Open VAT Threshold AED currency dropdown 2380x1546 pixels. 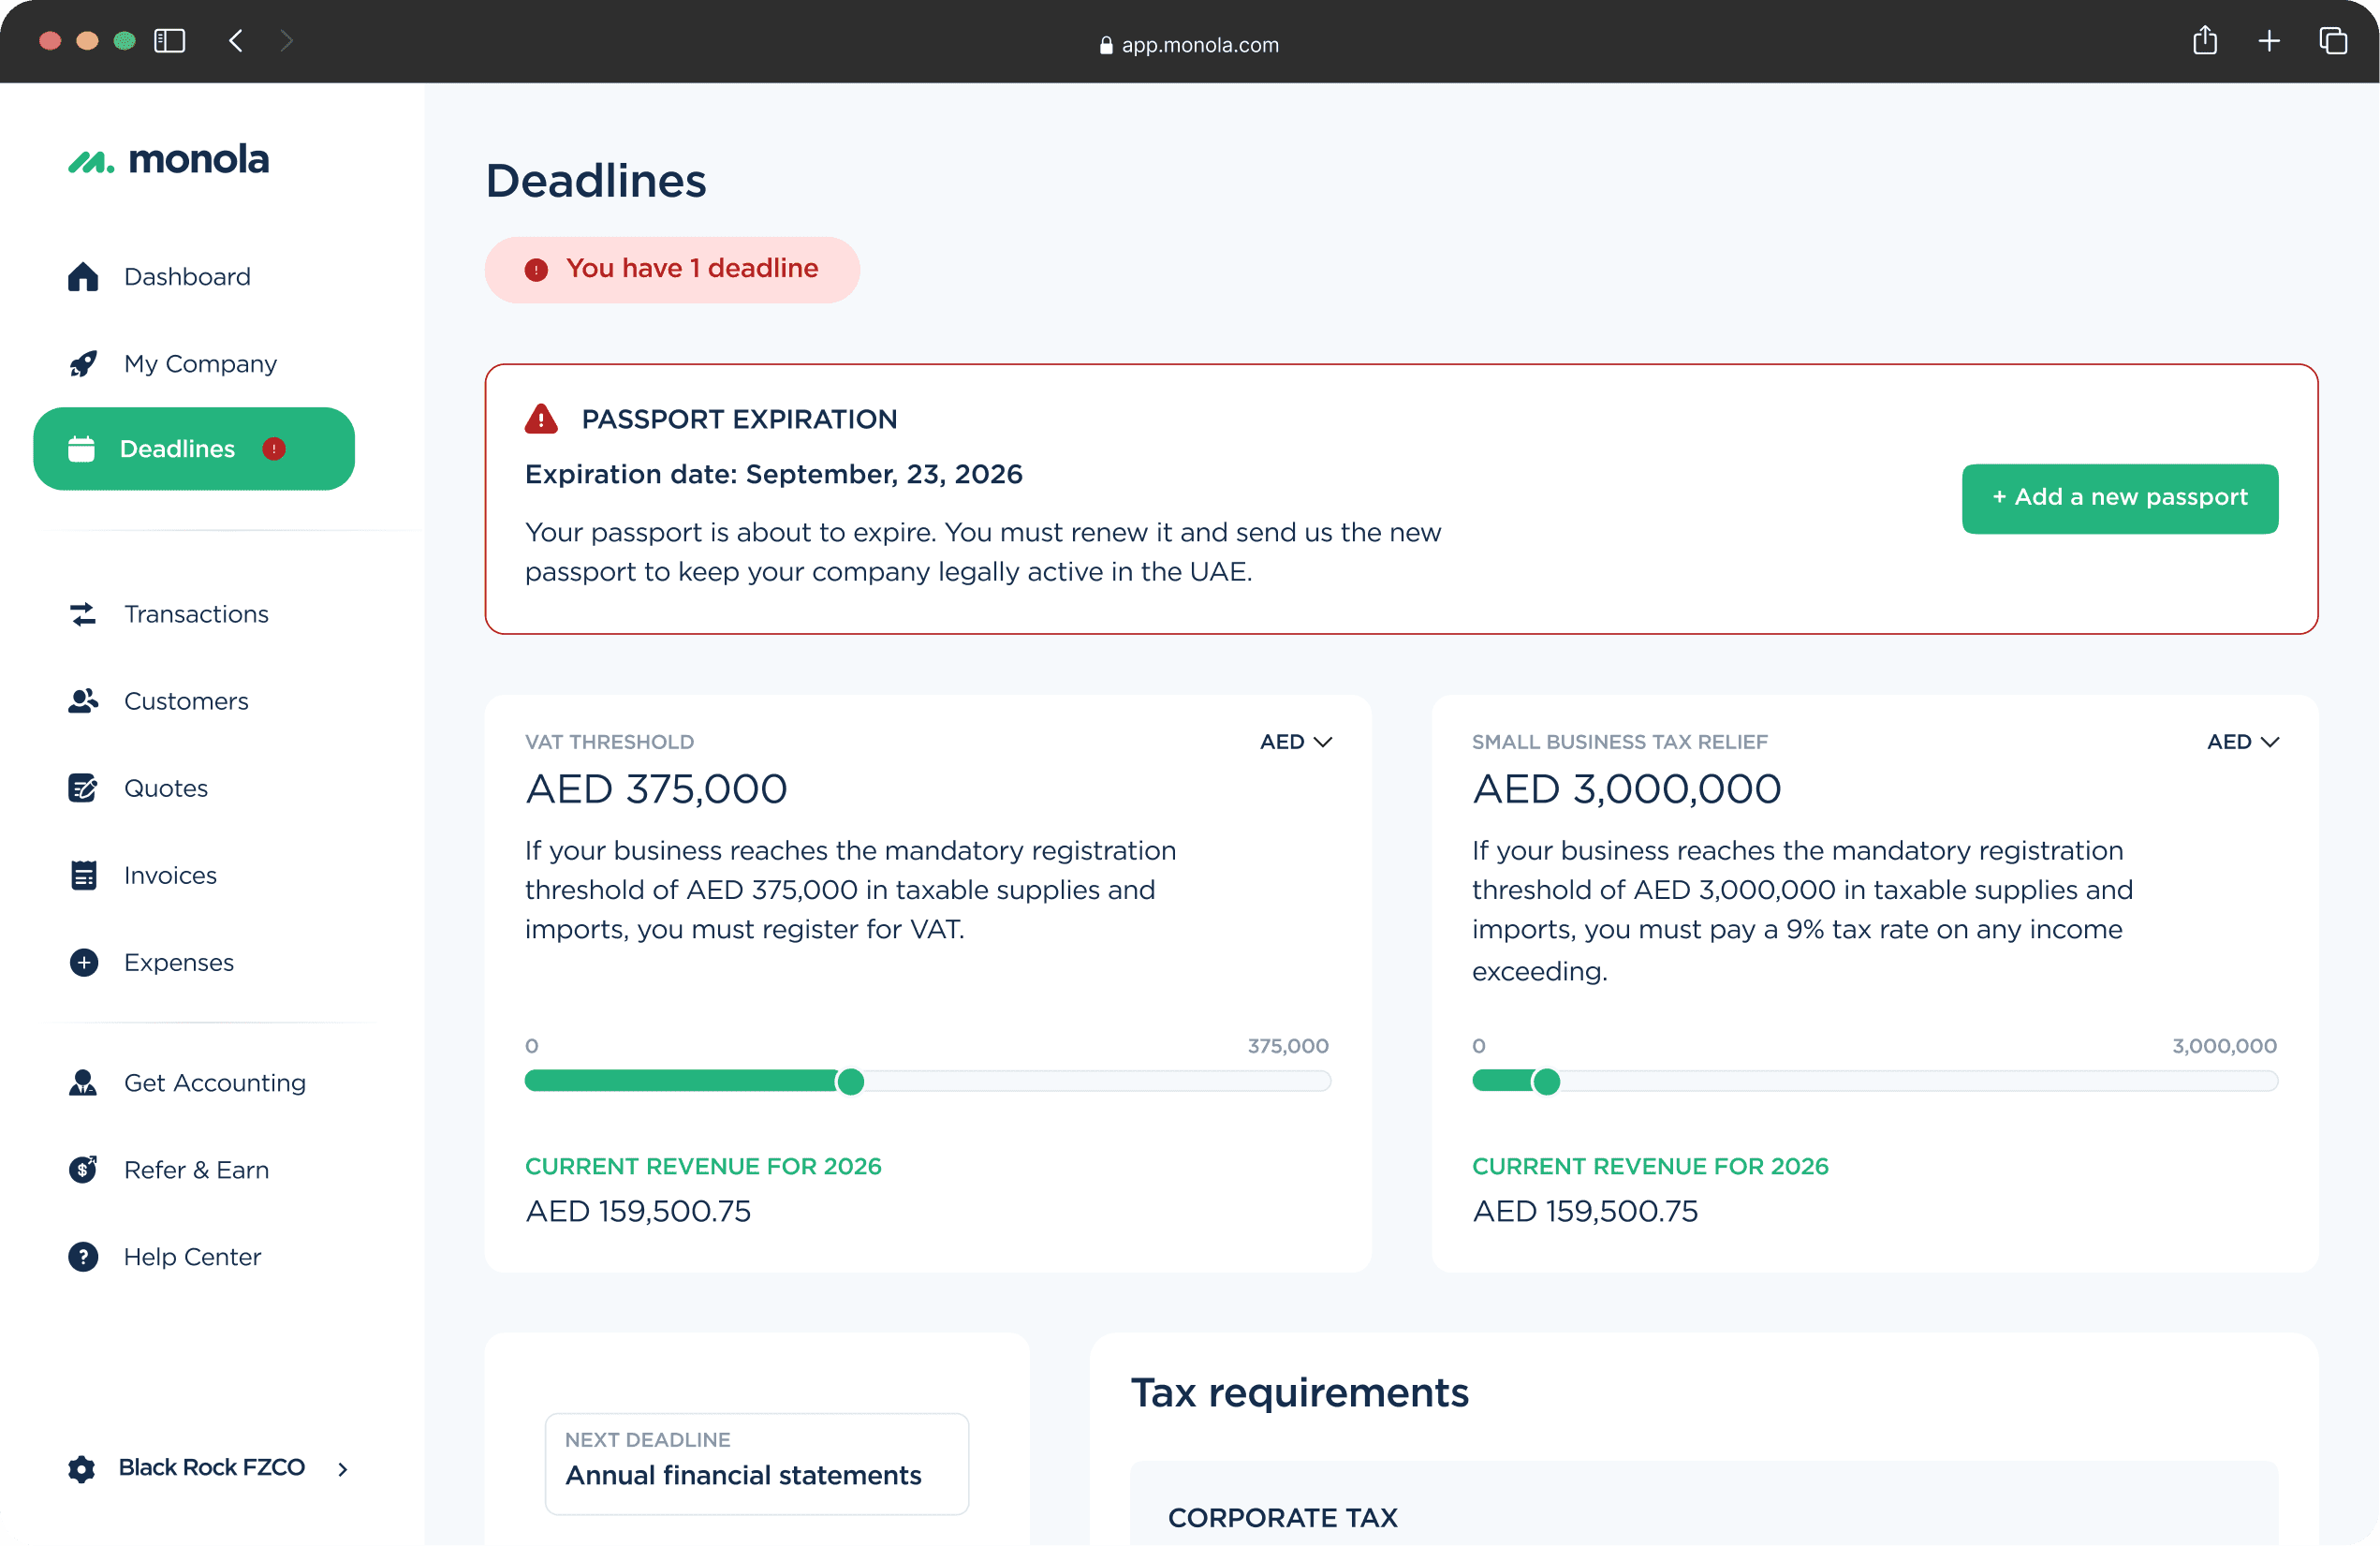(x=1295, y=742)
